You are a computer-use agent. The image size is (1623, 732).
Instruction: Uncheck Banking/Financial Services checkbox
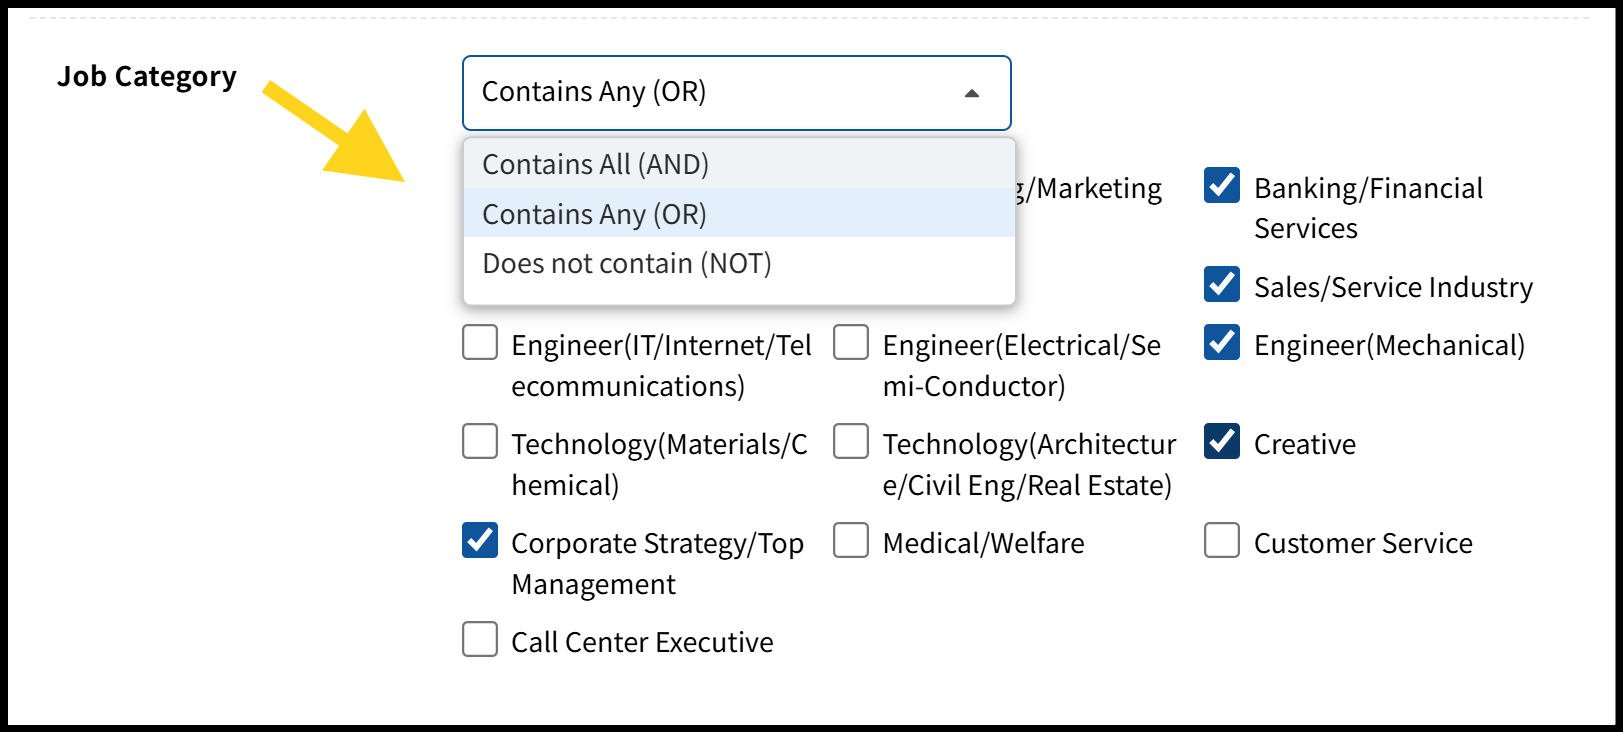[1222, 186]
